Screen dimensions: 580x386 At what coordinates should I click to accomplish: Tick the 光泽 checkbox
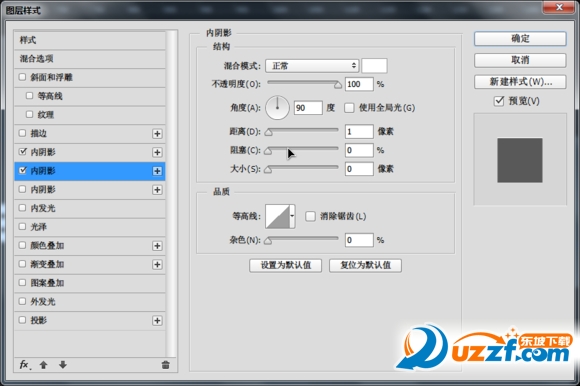23,226
